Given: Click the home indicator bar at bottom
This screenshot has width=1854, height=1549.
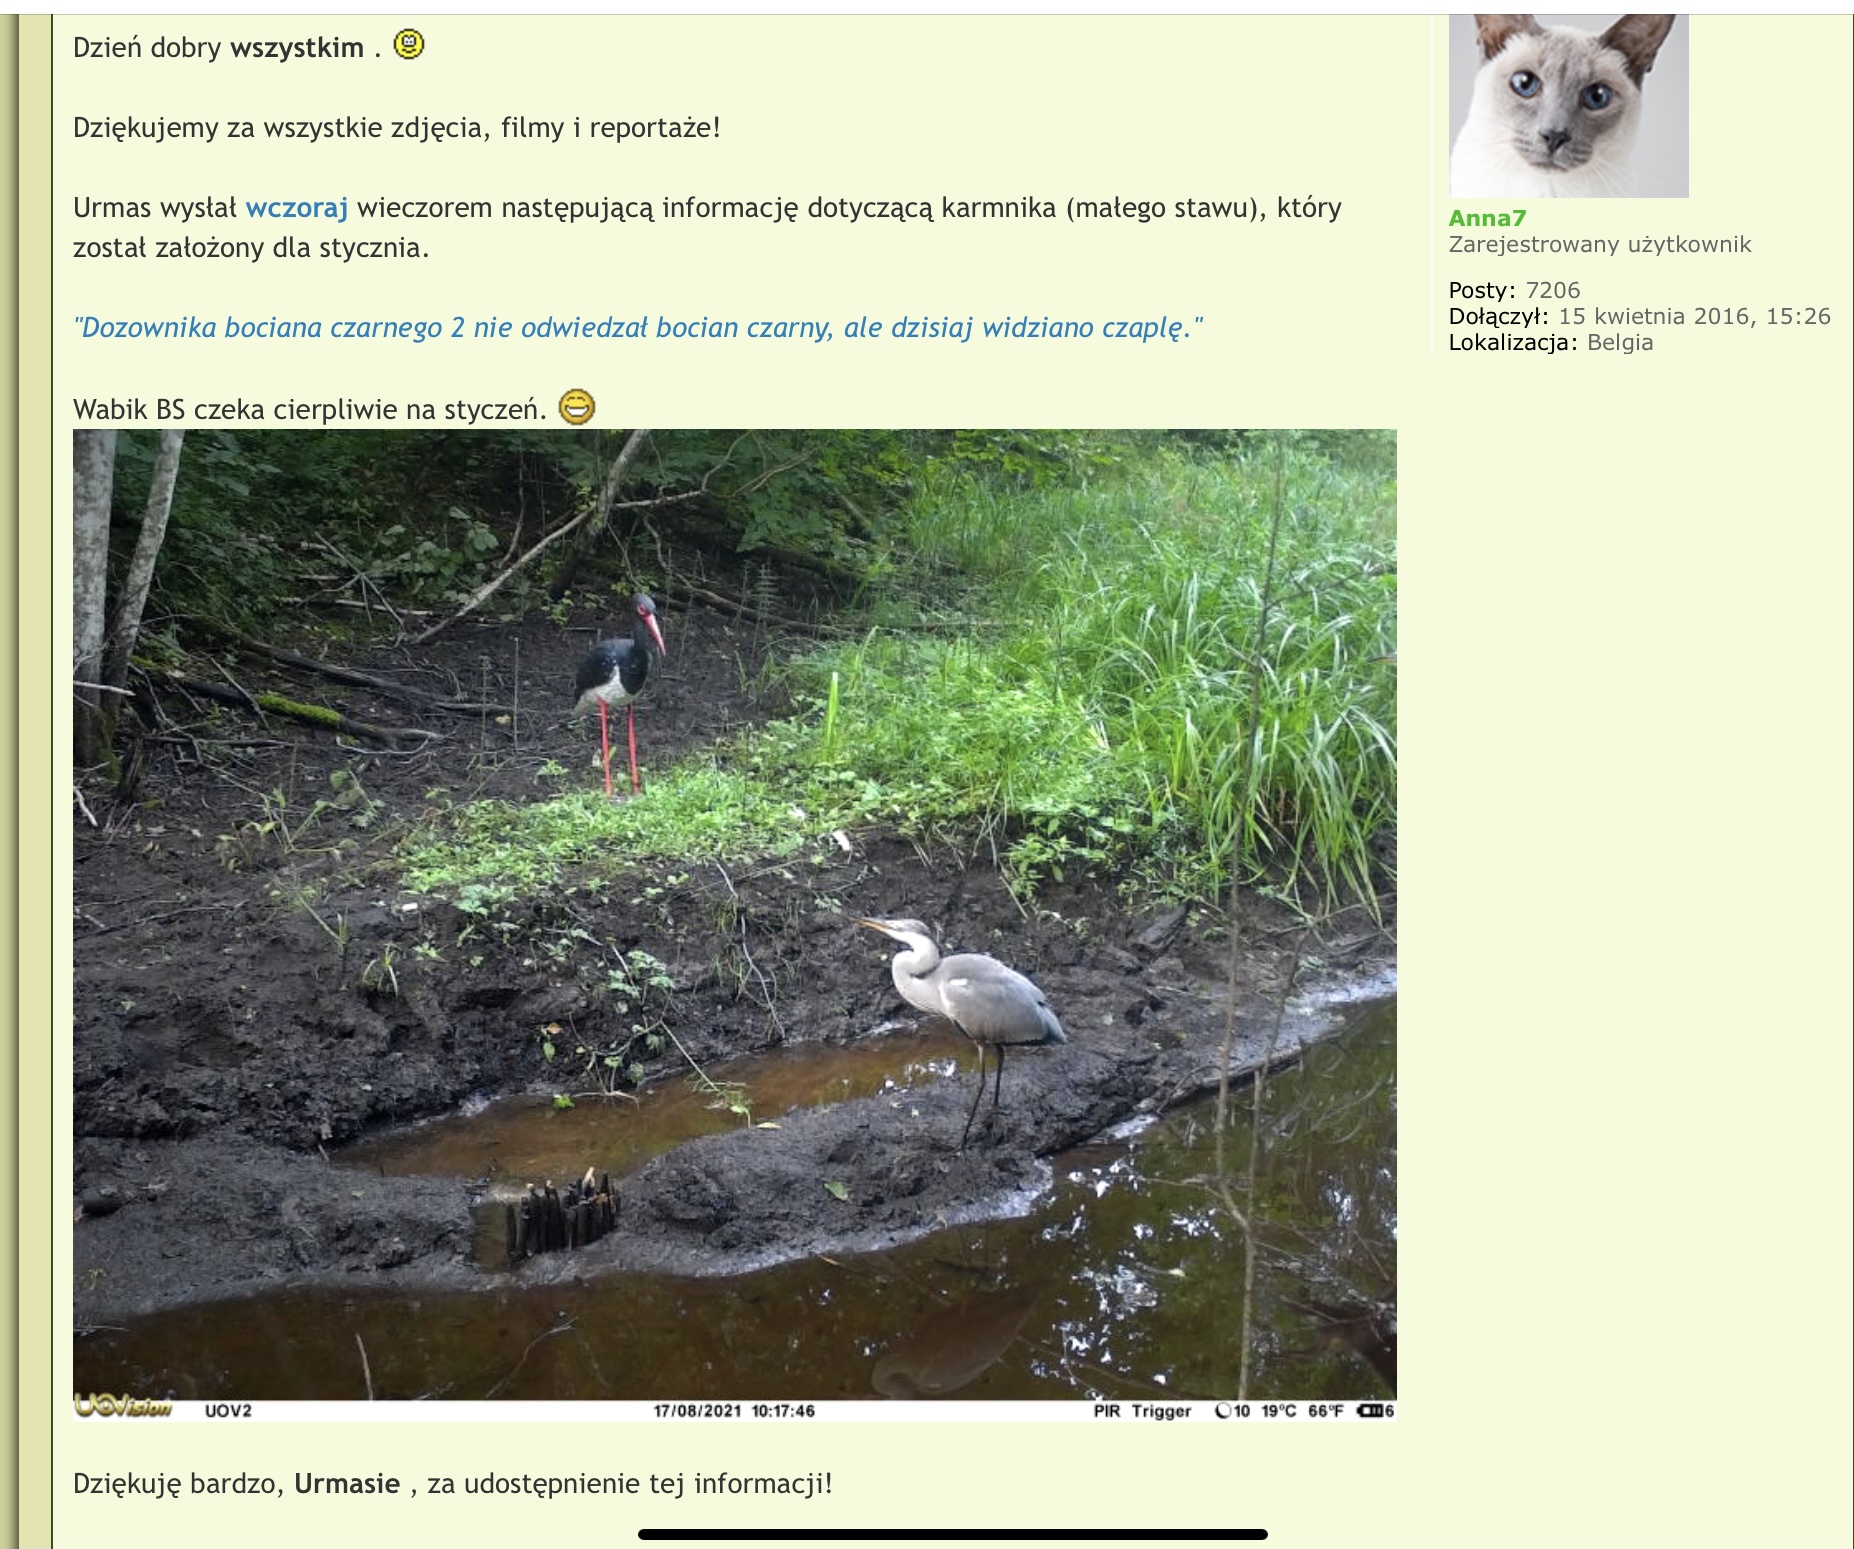Looking at the screenshot, I should coord(953,1534).
